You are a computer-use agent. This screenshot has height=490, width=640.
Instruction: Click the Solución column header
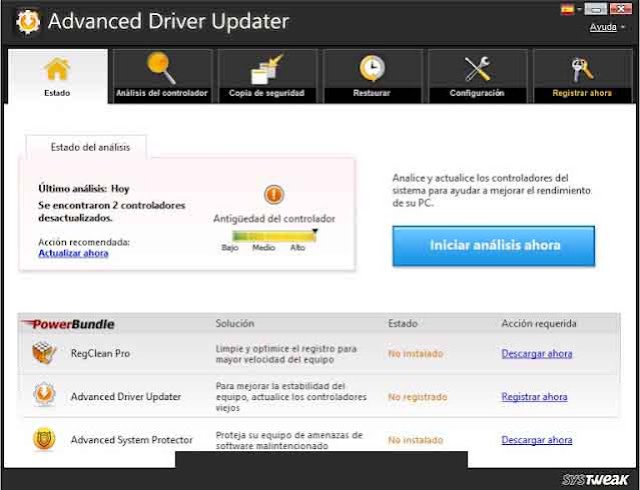pyautogui.click(x=235, y=324)
